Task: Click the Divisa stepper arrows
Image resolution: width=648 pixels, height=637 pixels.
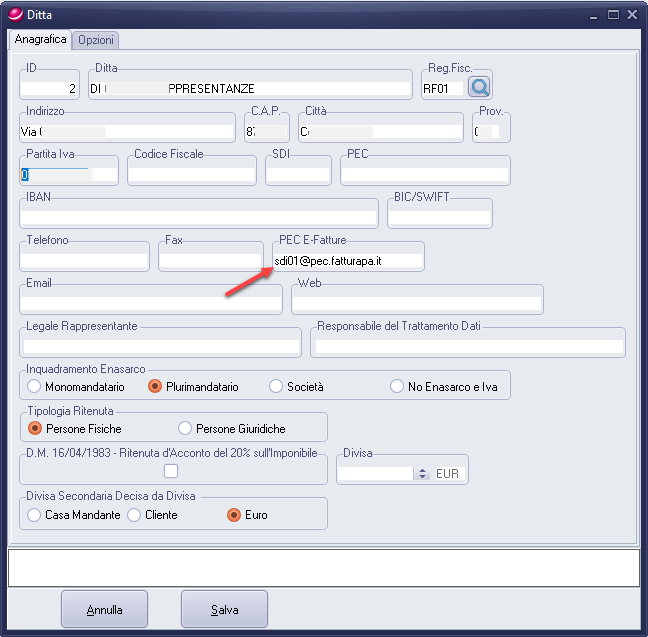Action: 423,473
